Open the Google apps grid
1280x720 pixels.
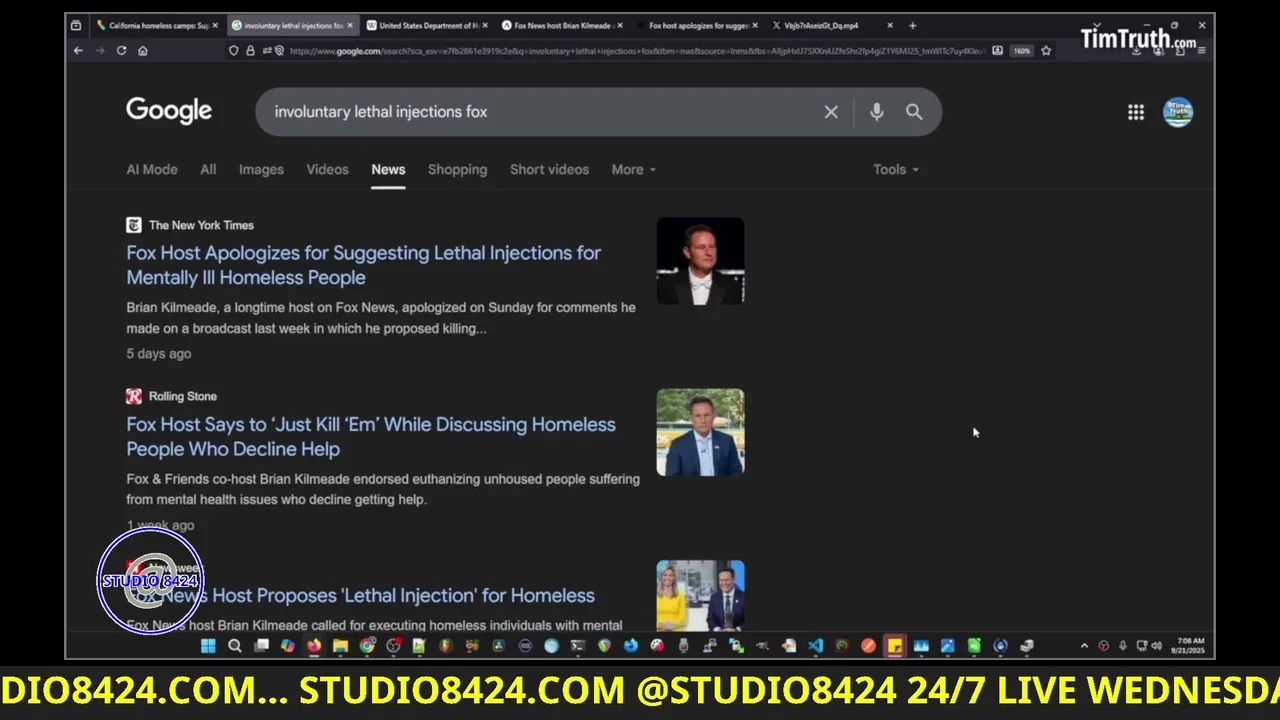[1136, 112]
